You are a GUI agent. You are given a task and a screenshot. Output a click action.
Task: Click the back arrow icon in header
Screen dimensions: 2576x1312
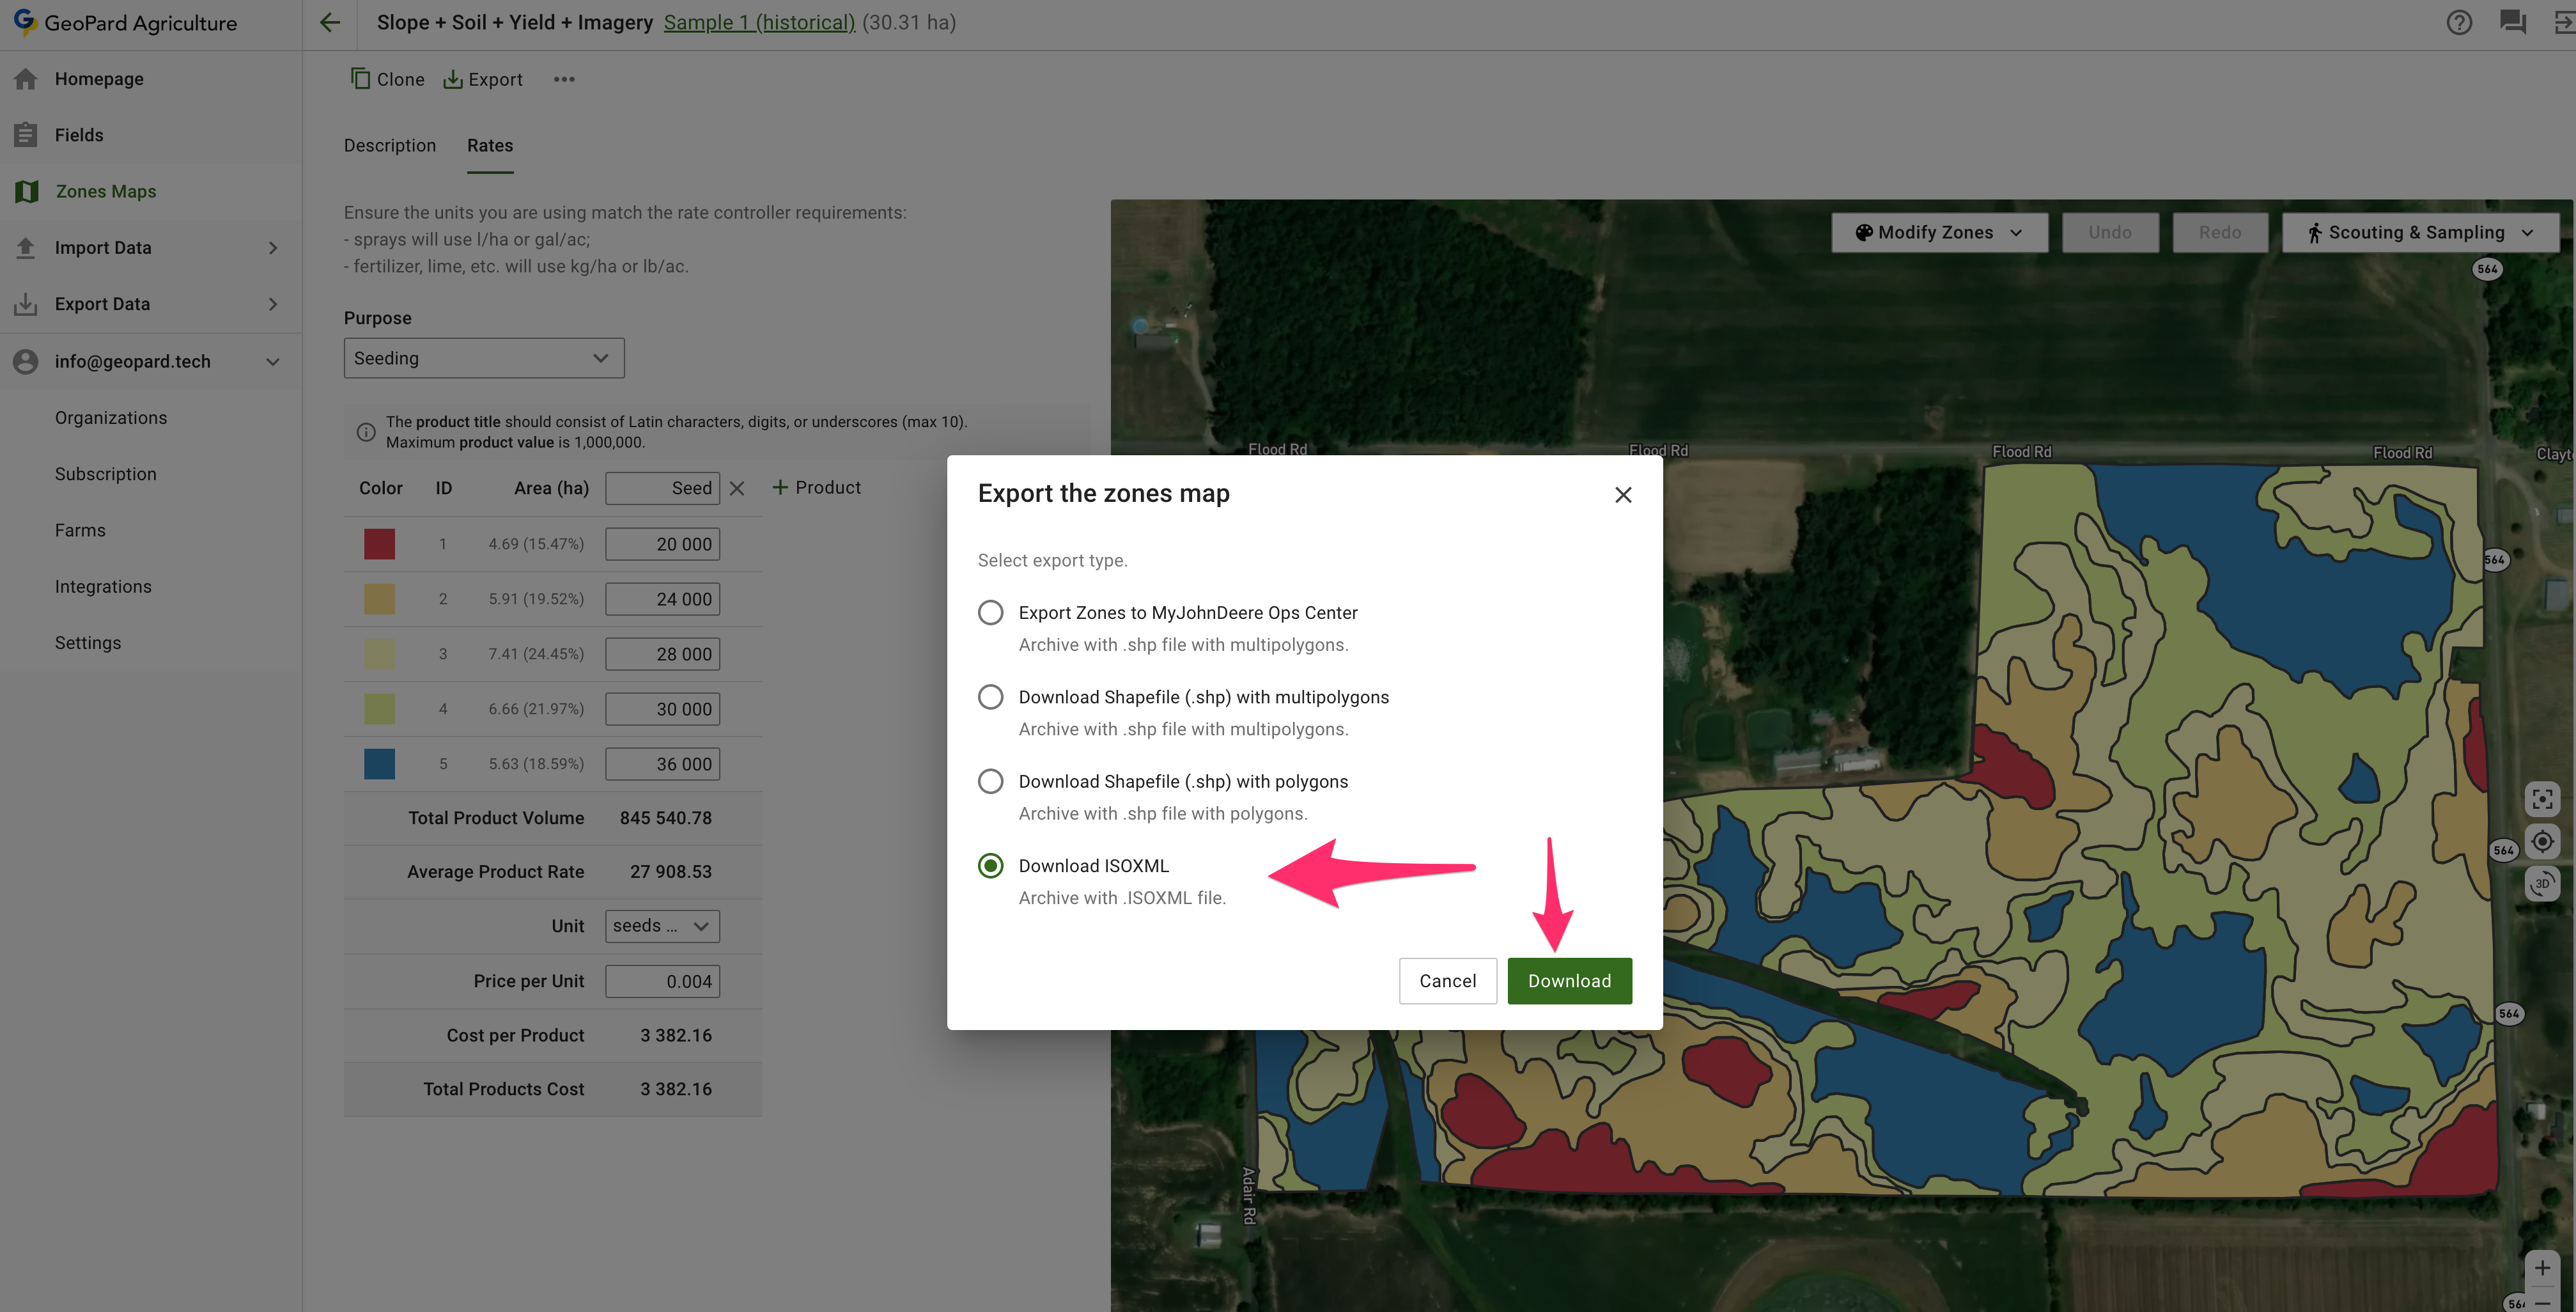[x=330, y=22]
